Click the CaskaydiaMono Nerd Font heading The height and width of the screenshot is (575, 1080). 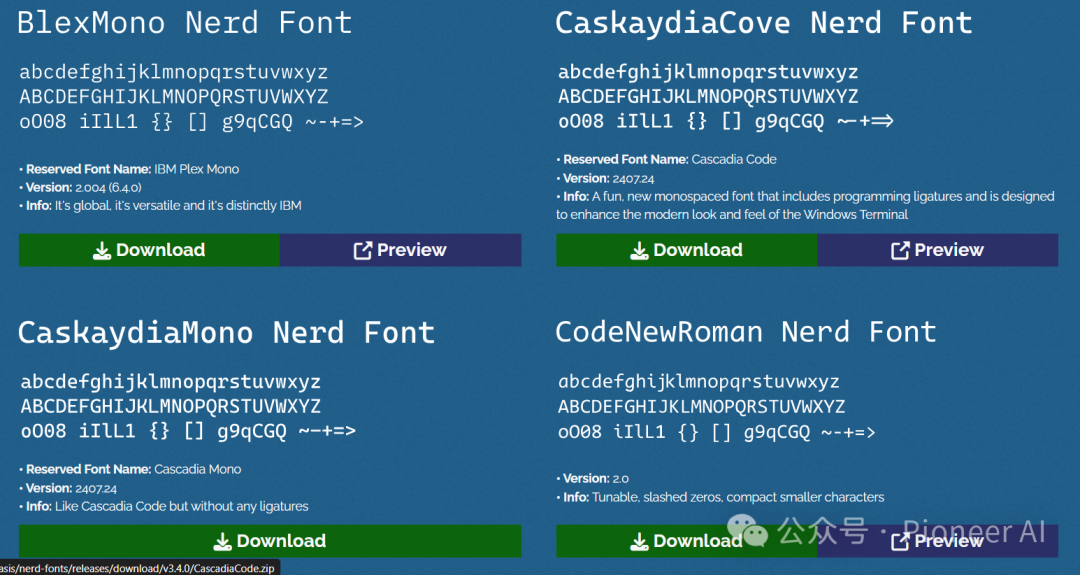227,333
